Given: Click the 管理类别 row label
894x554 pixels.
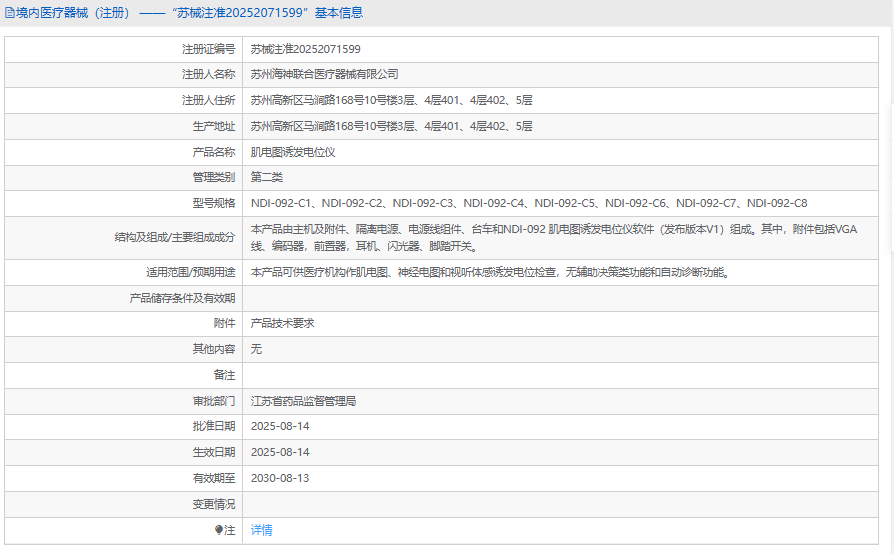Looking at the screenshot, I should click(214, 177).
